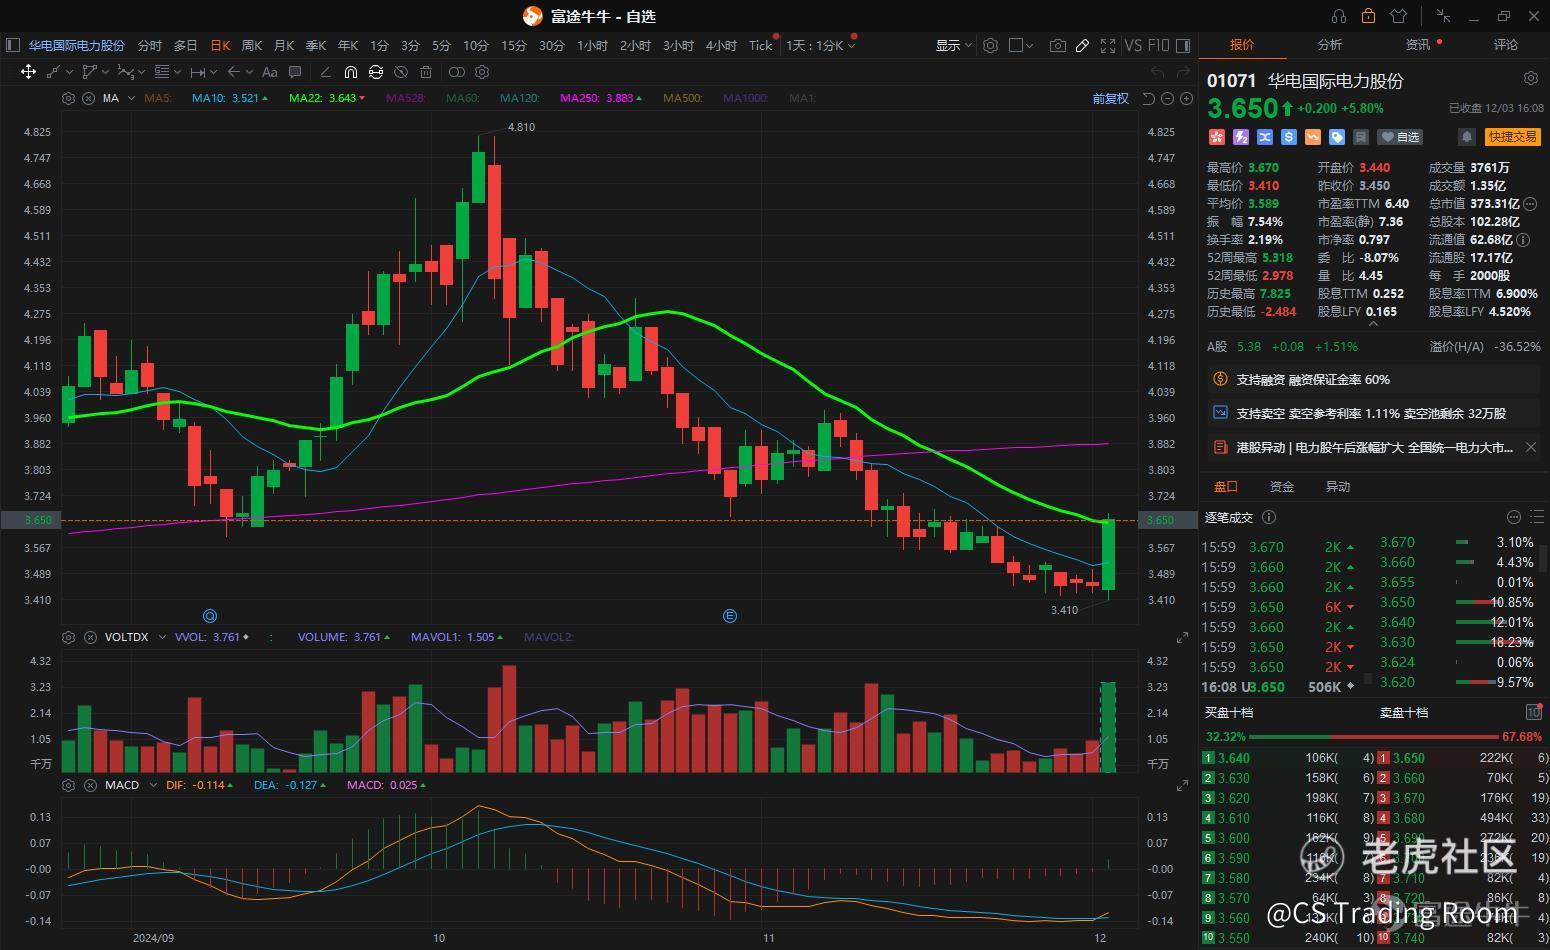Switch chart to 30分 period
This screenshot has width=1550, height=950.
pyautogui.click(x=552, y=45)
